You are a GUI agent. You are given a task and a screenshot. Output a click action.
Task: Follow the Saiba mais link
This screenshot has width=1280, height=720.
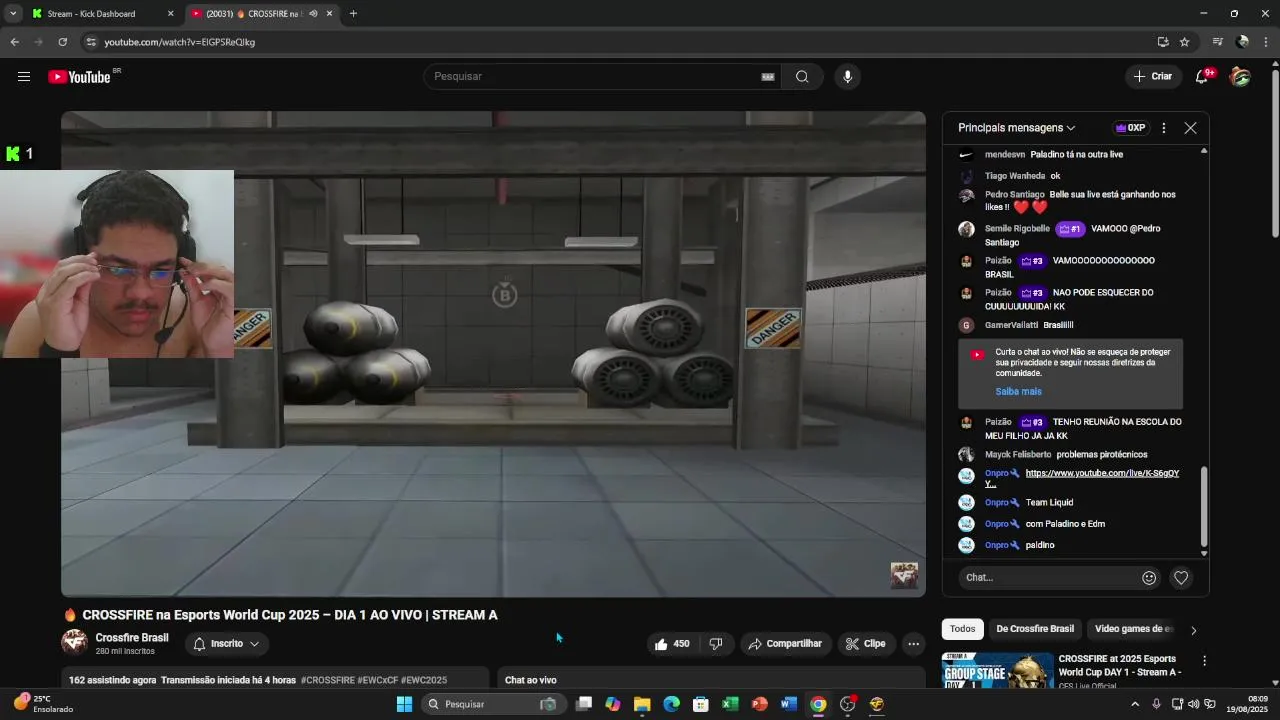[x=1018, y=392]
